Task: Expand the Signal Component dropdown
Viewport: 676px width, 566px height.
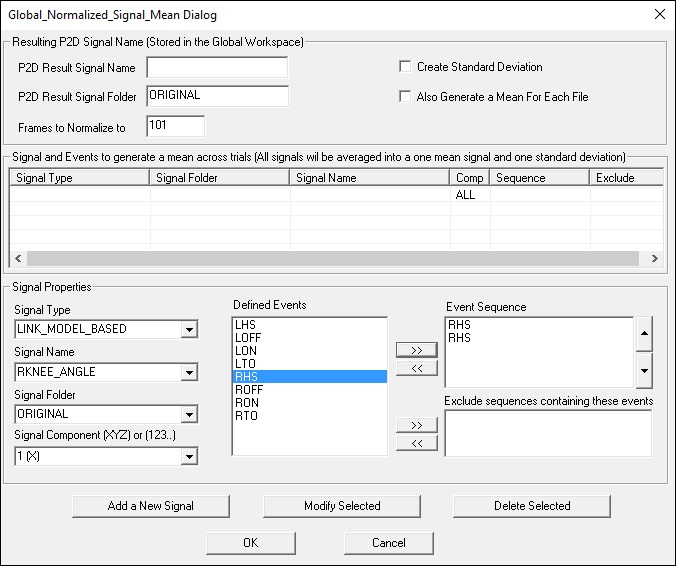Action: 189,457
